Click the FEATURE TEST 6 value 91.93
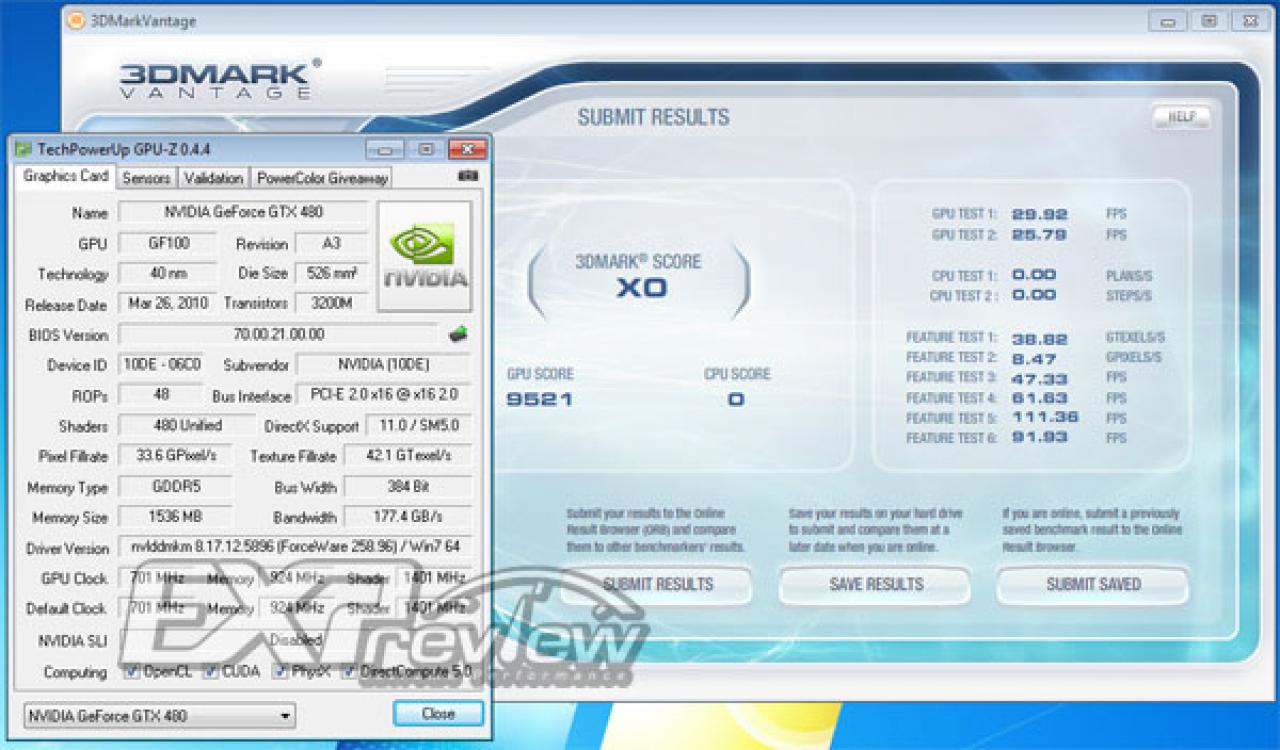The height and width of the screenshot is (750, 1280). (x=1039, y=438)
